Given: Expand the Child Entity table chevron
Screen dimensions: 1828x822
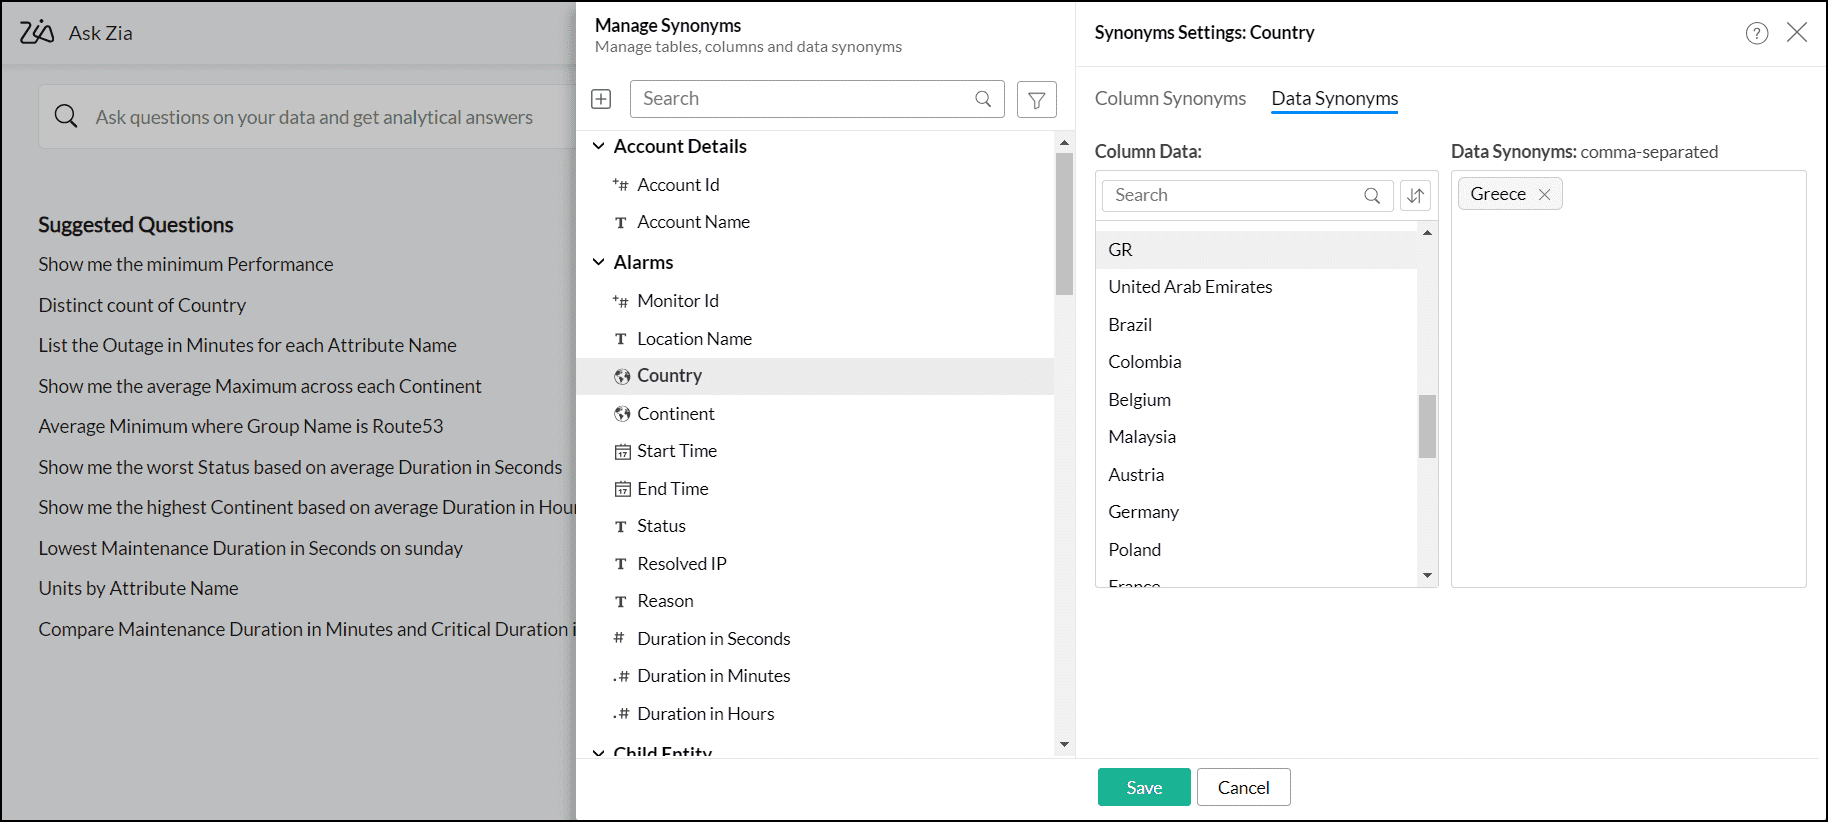Looking at the screenshot, I should [599, 751].
